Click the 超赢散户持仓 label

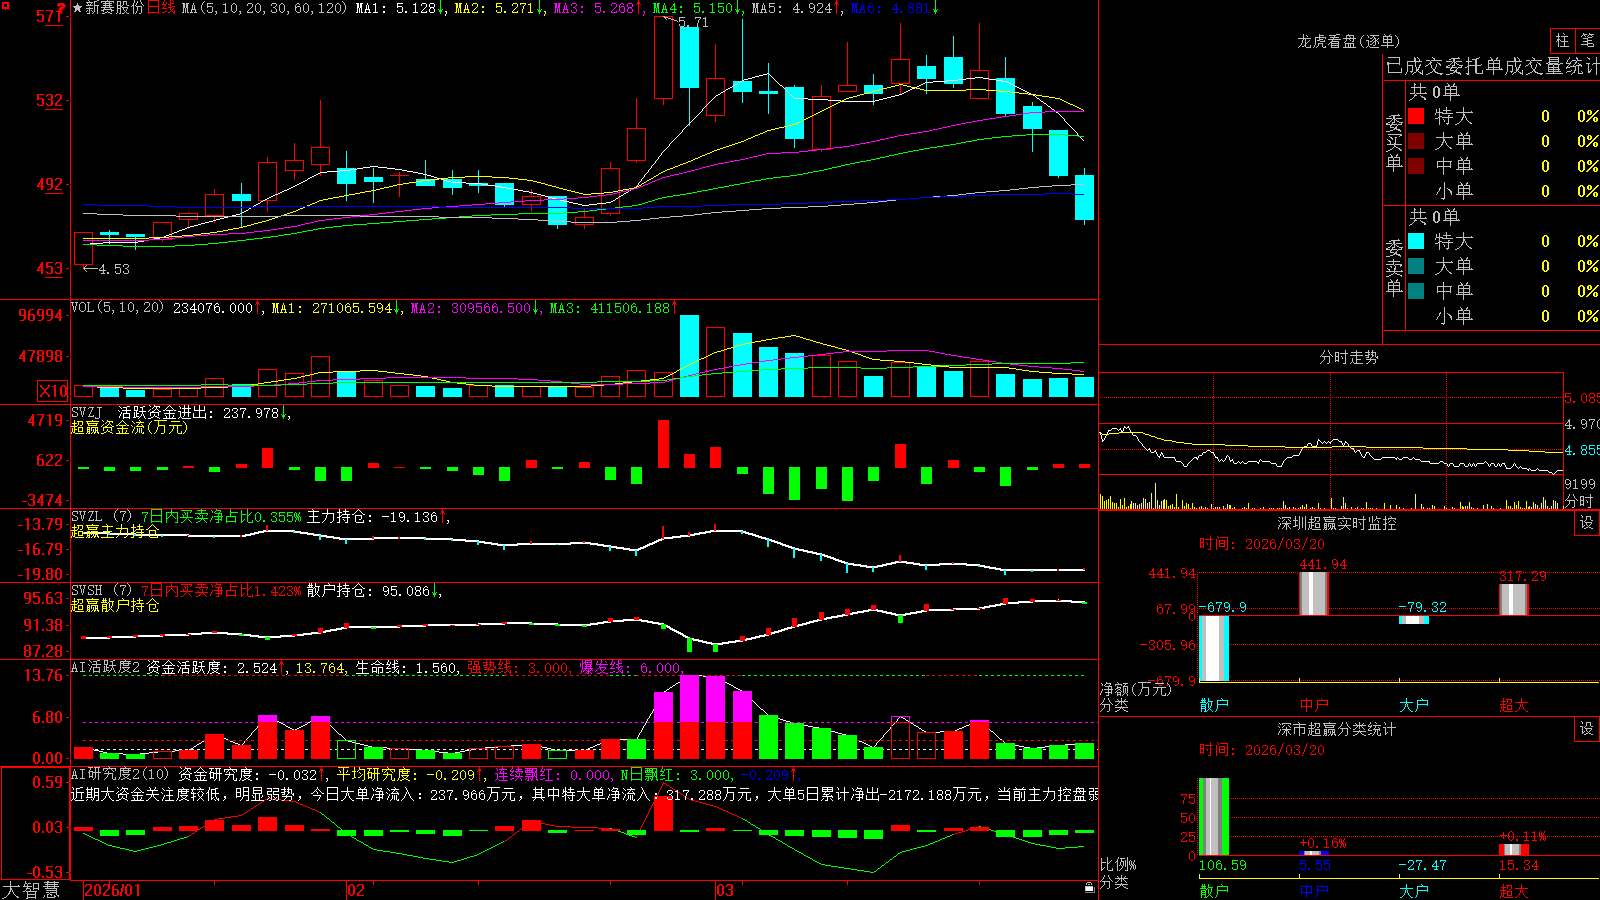coord(115,605)
